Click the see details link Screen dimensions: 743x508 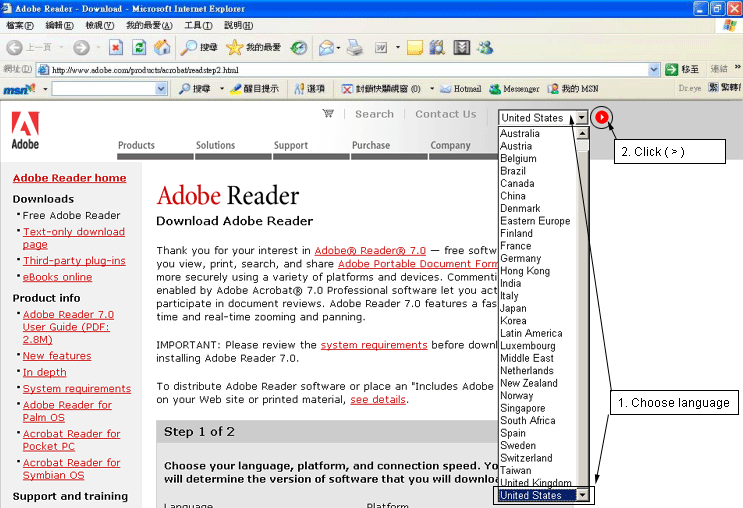[378, 399]
